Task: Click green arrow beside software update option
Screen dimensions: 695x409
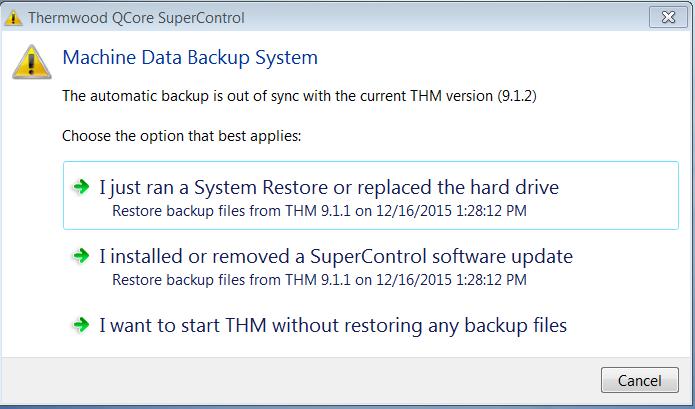Action: [x=81, y=256]
